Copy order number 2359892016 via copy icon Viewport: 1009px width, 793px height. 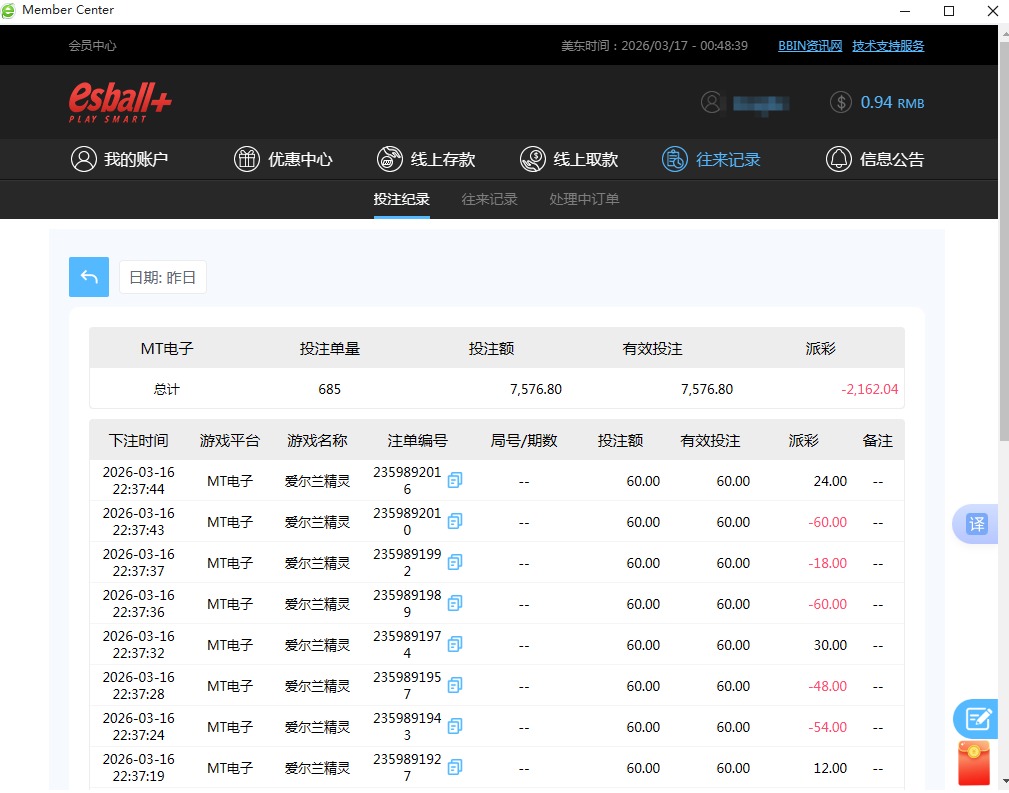point(455,480)
